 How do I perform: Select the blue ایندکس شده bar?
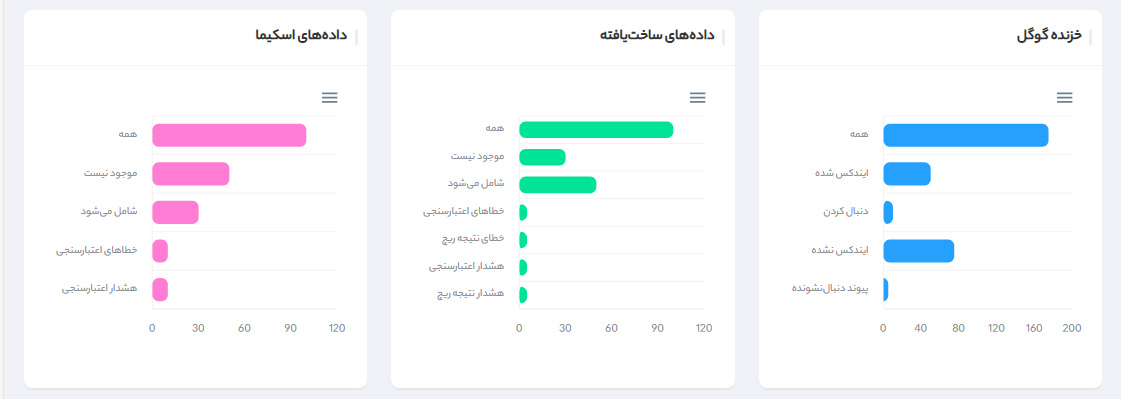coord(907,174)
